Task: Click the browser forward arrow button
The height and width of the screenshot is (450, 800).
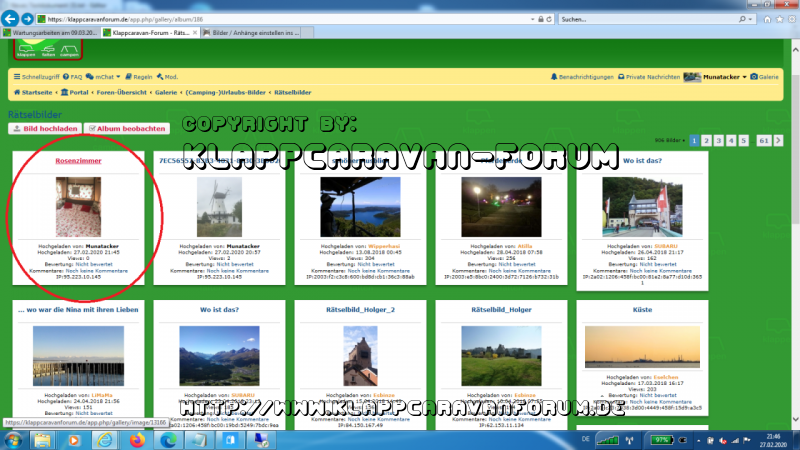Action: (27, 18)
